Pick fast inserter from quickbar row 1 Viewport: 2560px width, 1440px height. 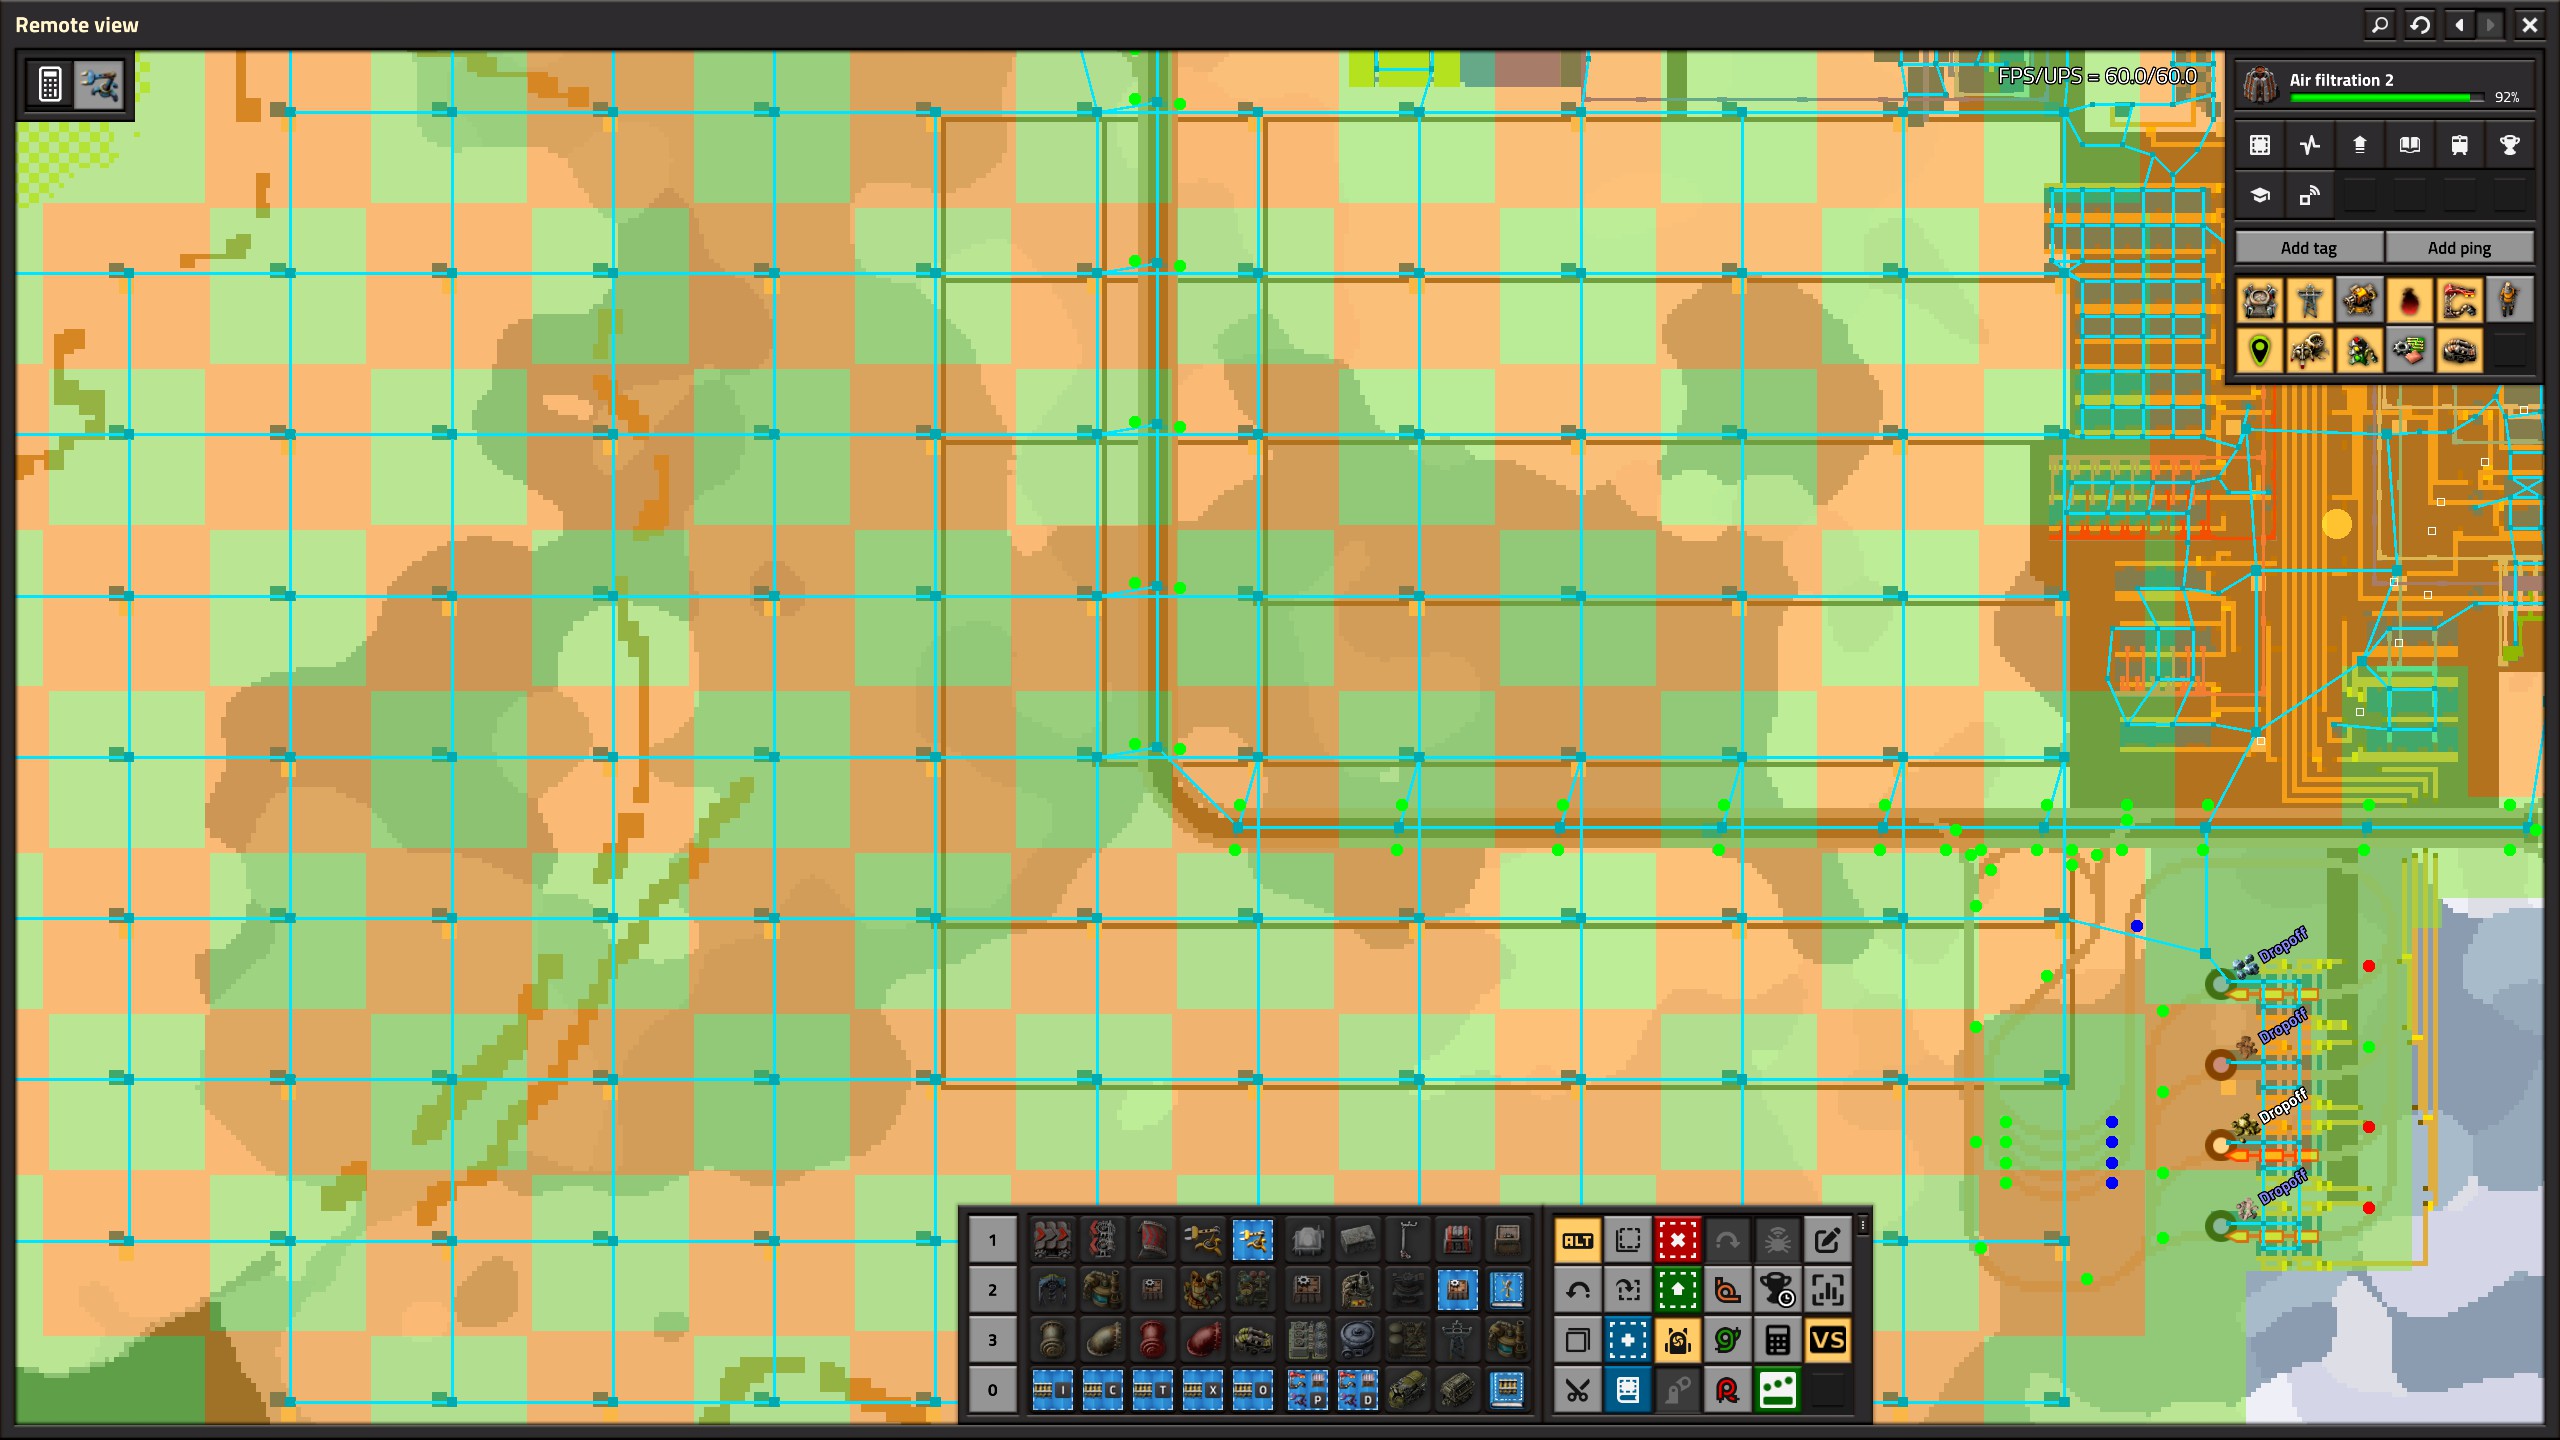pos(1252,1240)
